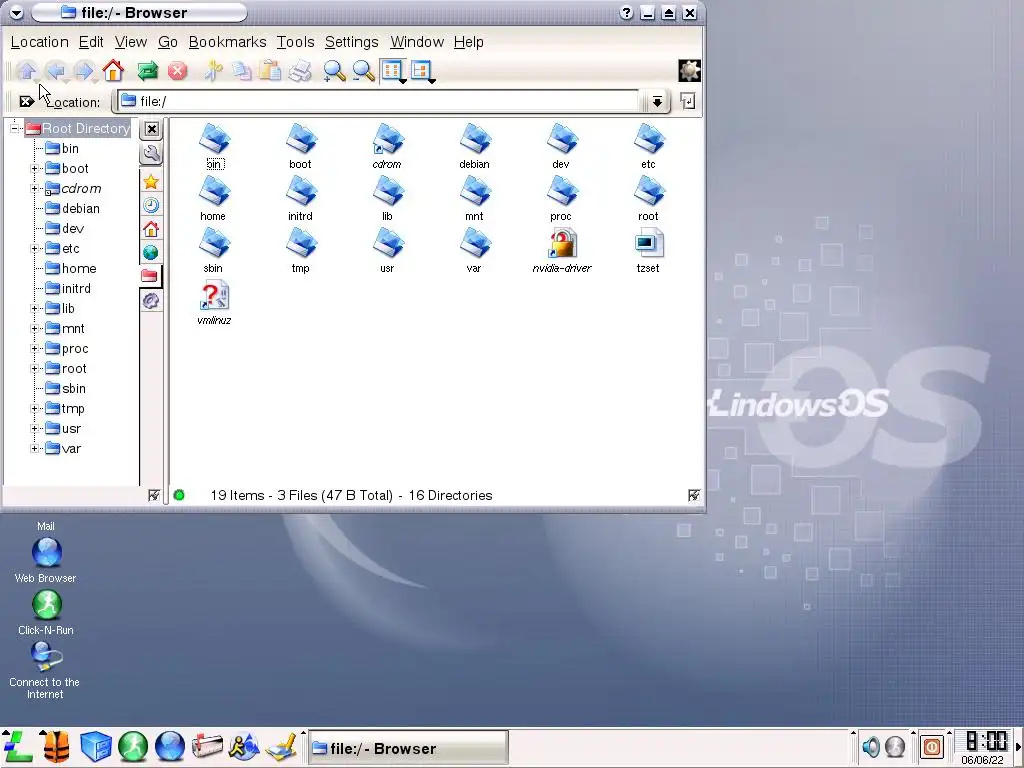The image size is (1024, 768).
Task: Click the red Stop loading icon
Action: tap(177, 71)
